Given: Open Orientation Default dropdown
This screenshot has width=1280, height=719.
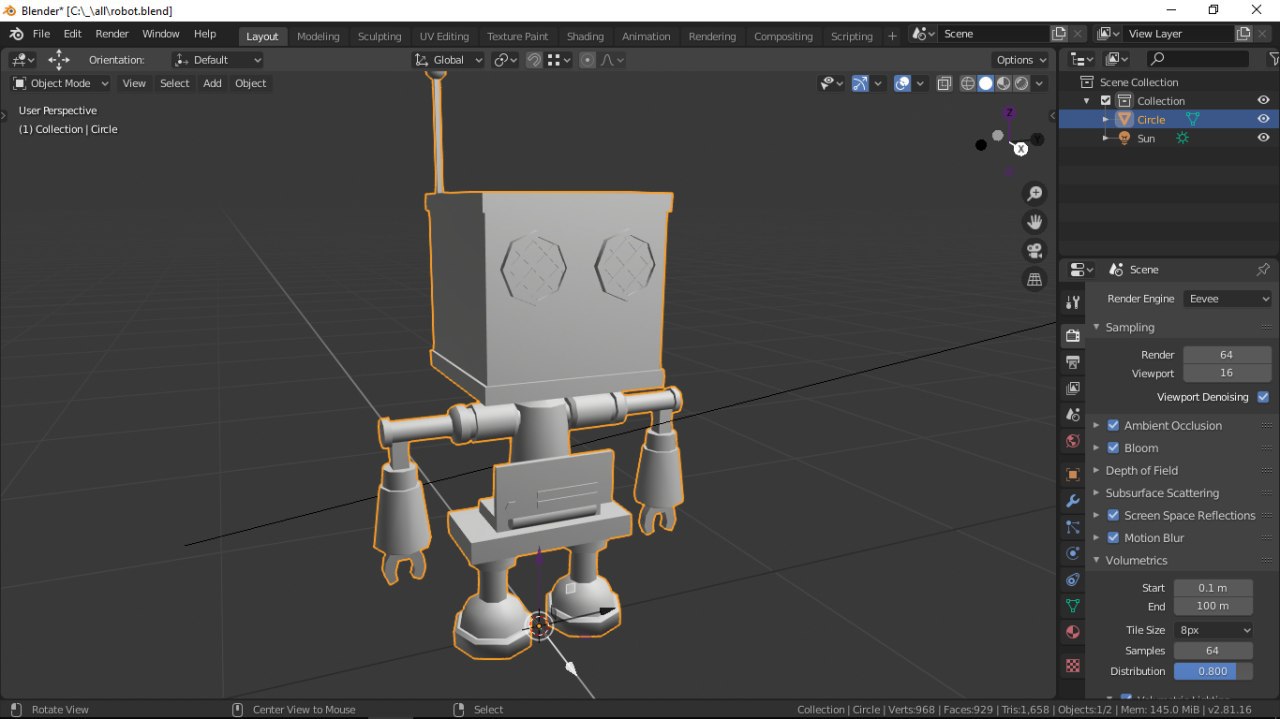Looking at the screenshot, I should click(217, 60).
